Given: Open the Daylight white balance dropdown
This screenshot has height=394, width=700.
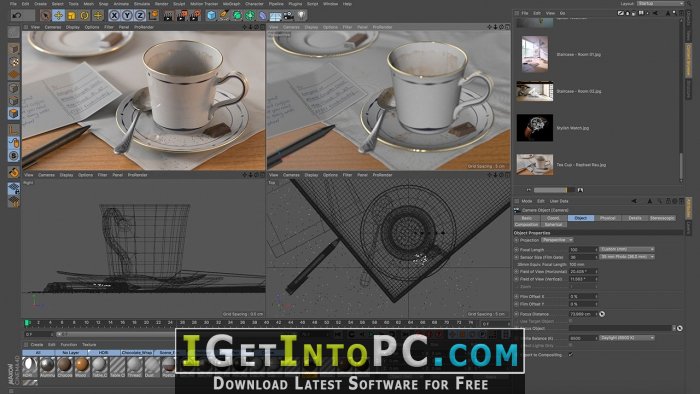Looking at the screenshot, I should coord(627,338).
